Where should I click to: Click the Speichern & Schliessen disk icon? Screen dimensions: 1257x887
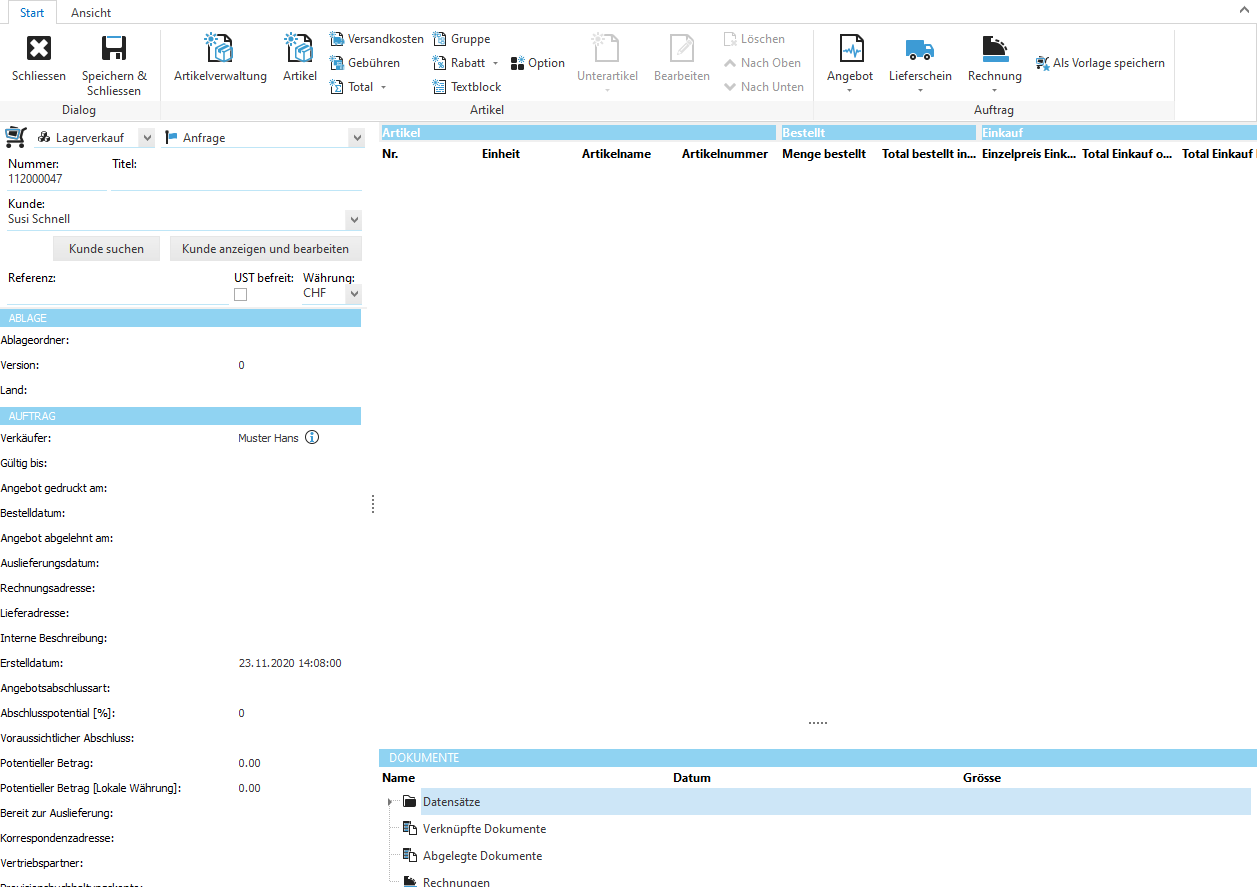point(114,49)
